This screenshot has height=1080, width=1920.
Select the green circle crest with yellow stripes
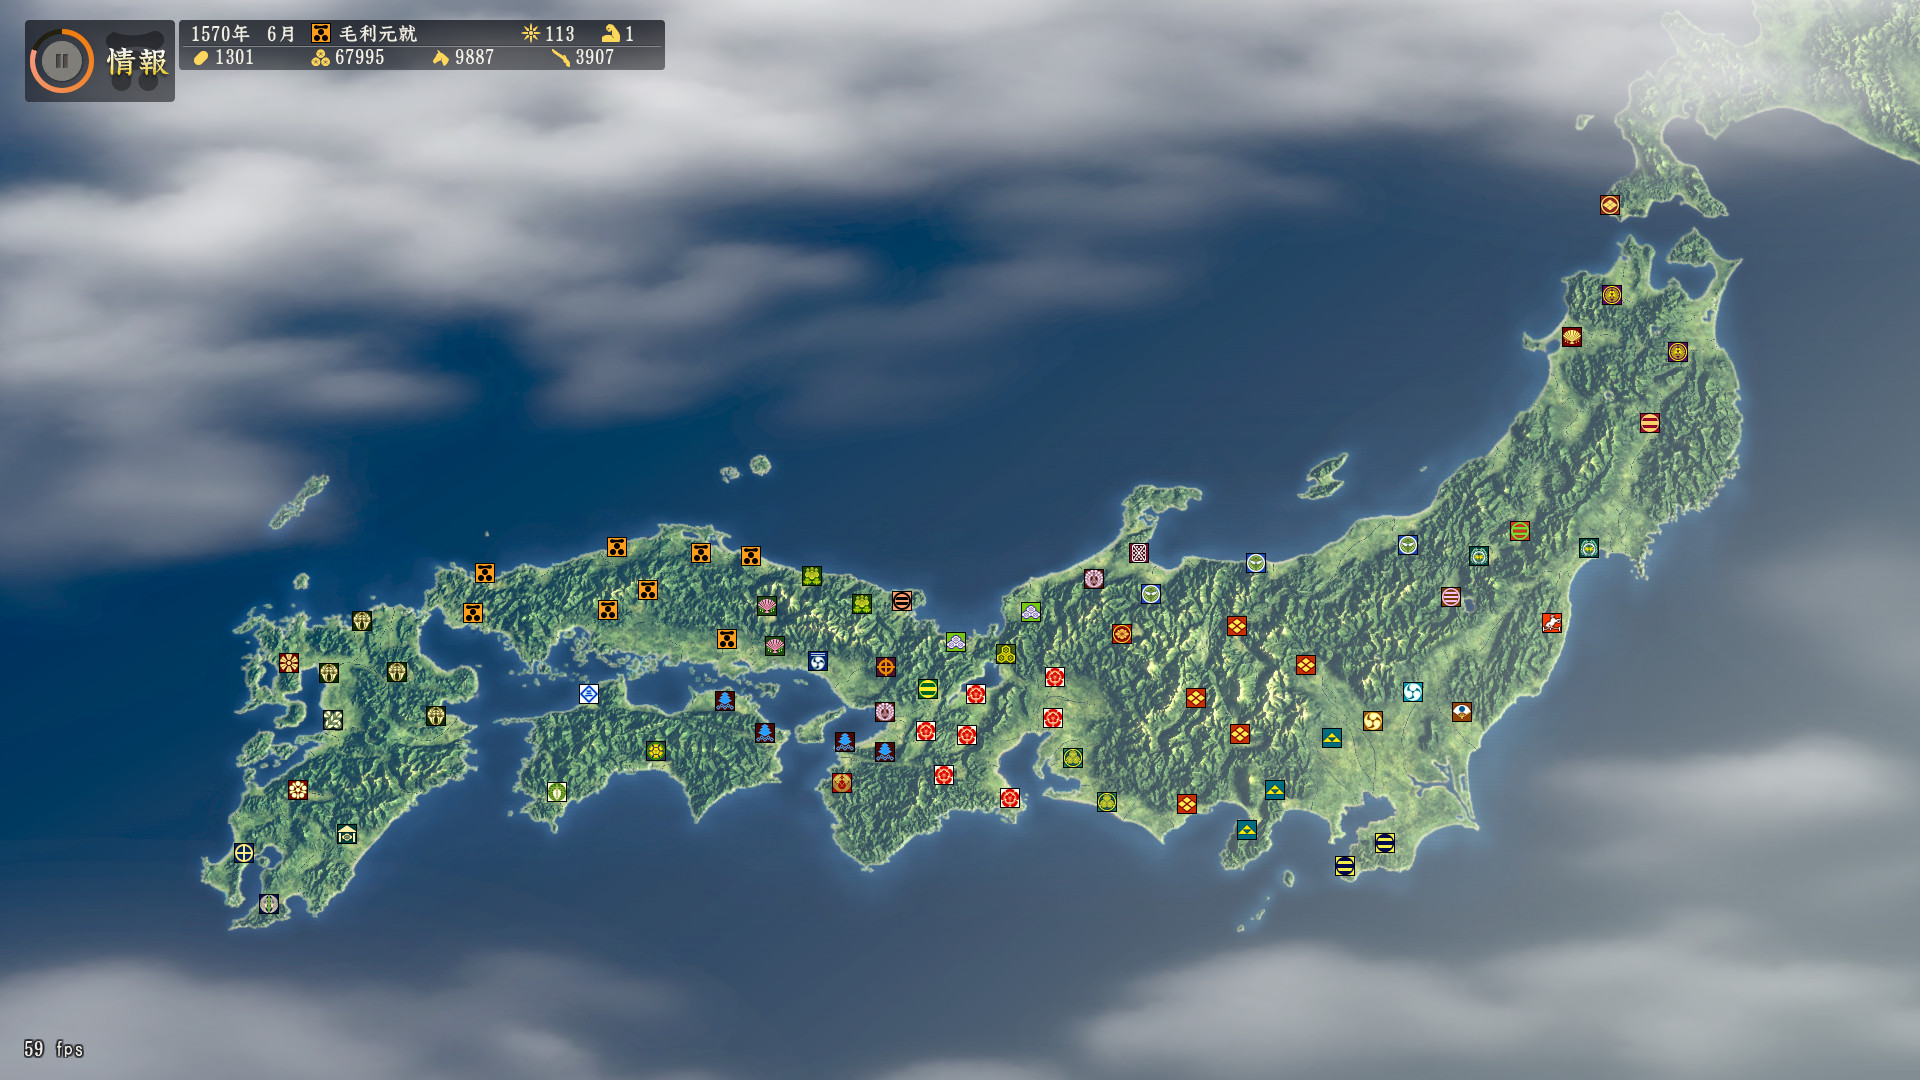pyautogui.click(x=928, y=689)
